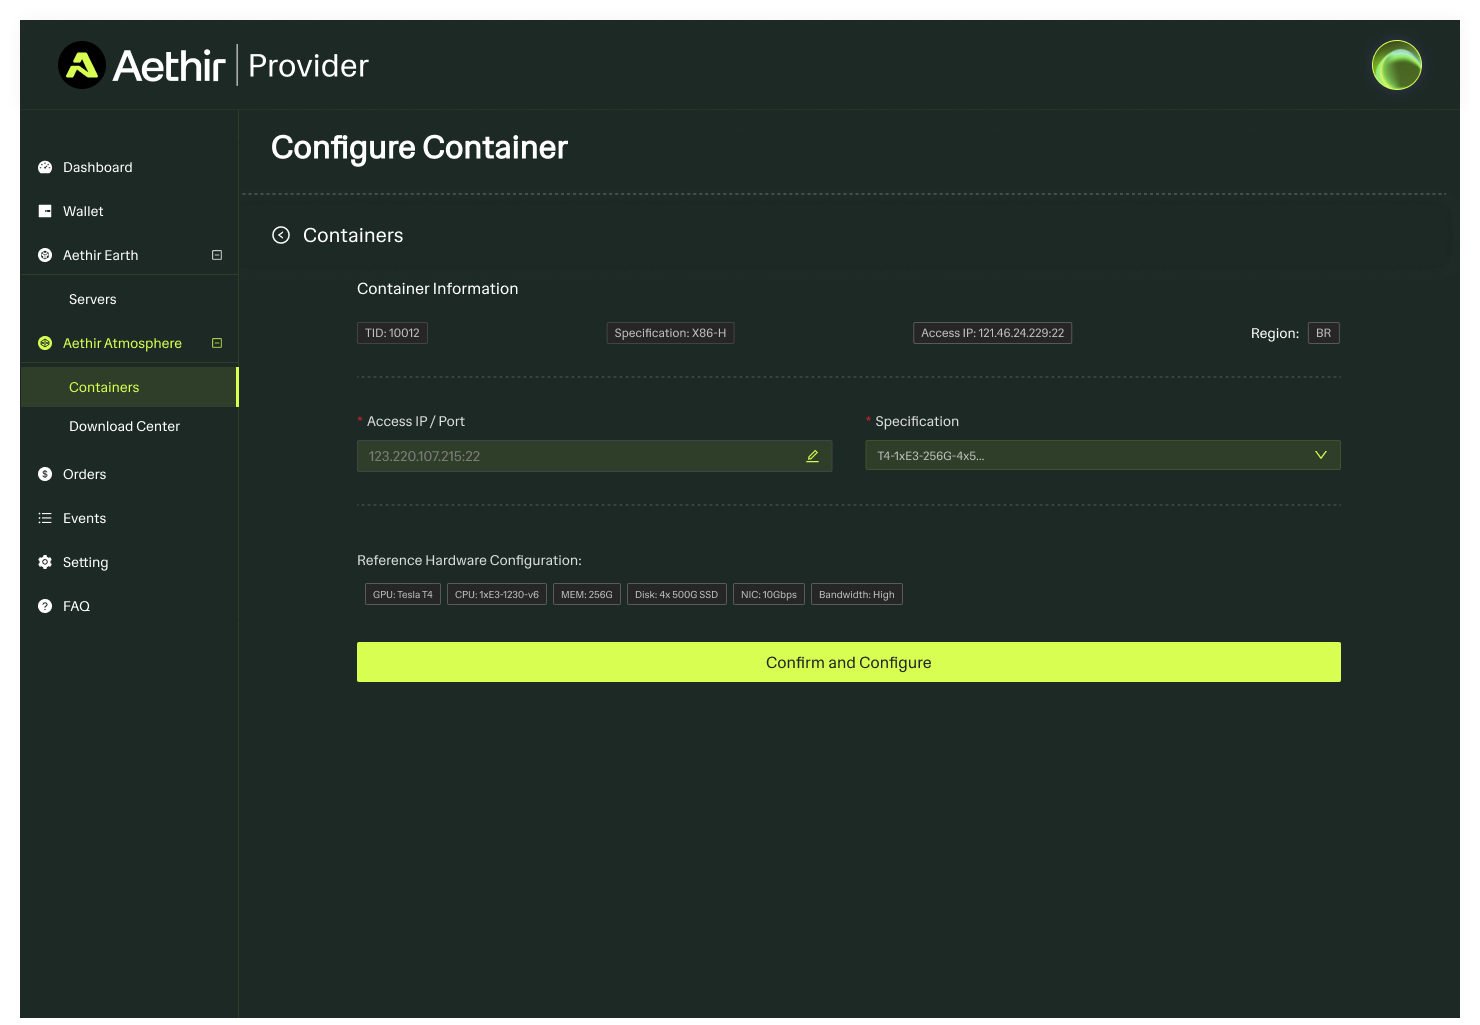Go to Servers in sidebar
Screen dimensions: 1480x1025
click(x=93, y=299)
